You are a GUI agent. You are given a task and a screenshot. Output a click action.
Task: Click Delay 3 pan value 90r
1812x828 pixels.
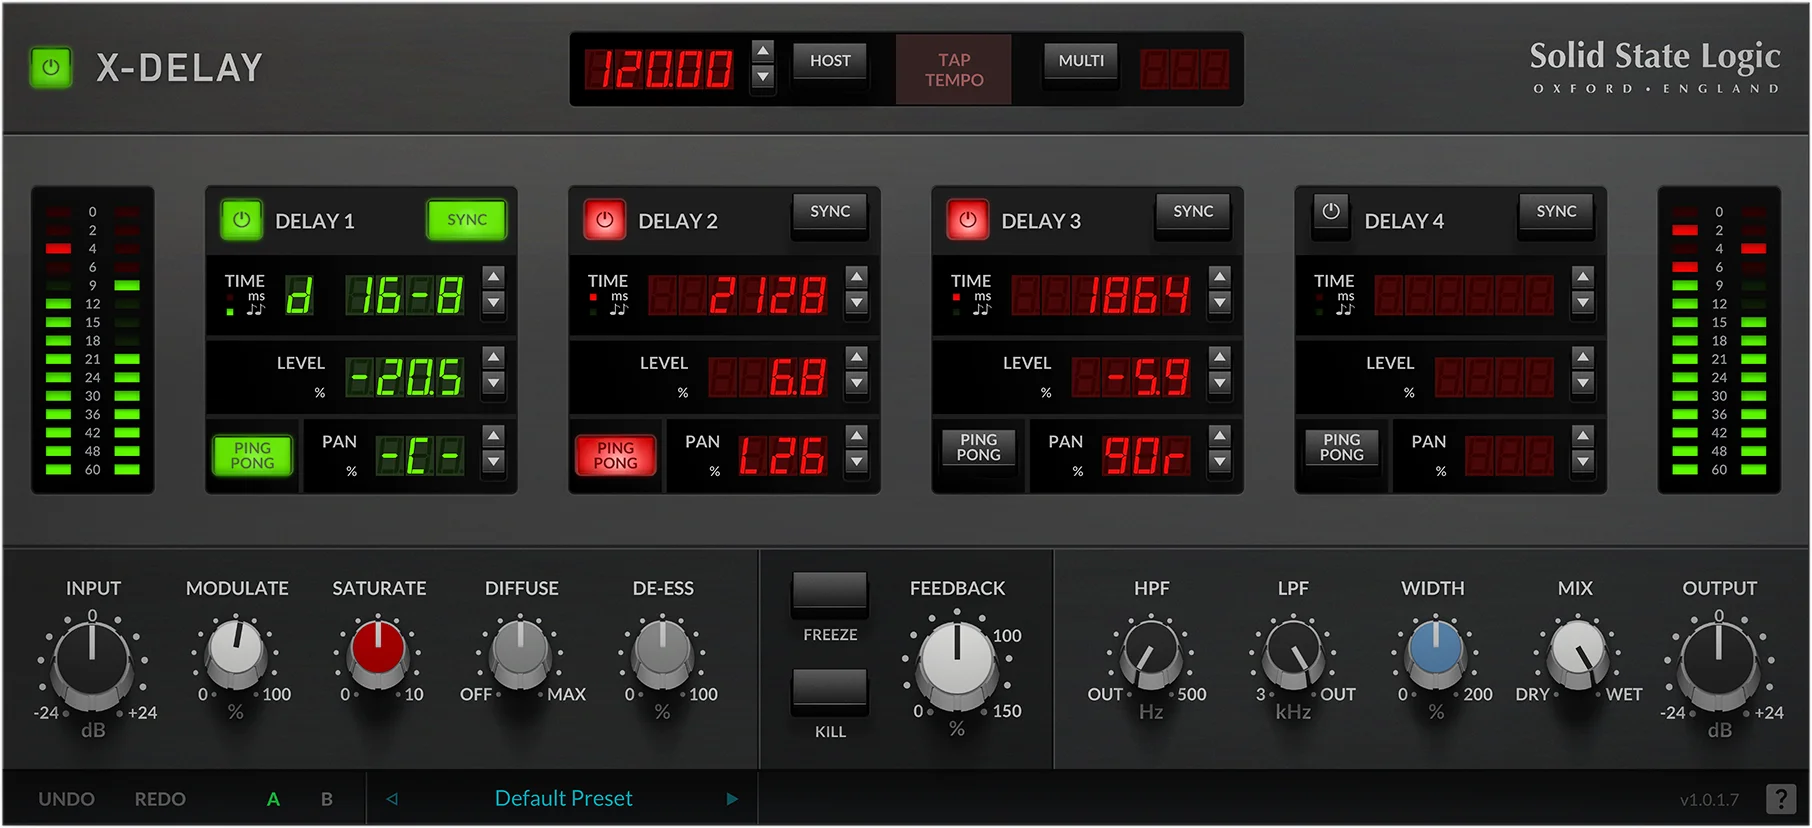[x=1146, y=456]
